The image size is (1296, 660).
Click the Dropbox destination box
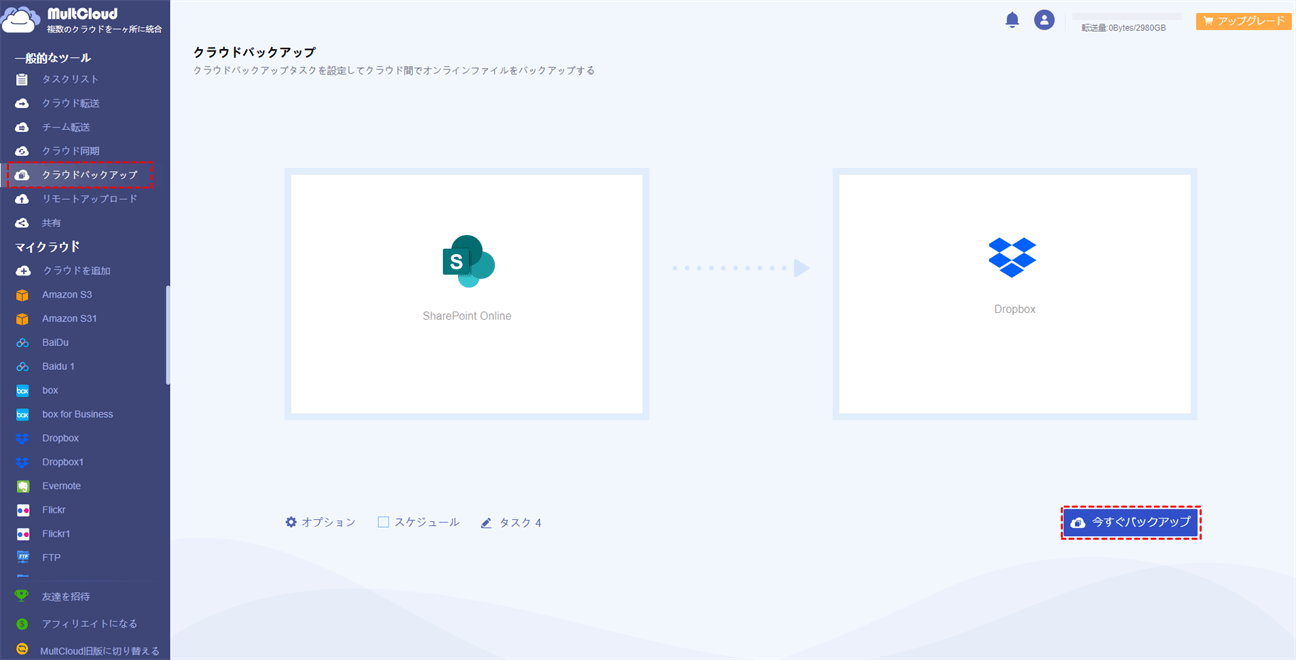click(x=1014, y=294)
